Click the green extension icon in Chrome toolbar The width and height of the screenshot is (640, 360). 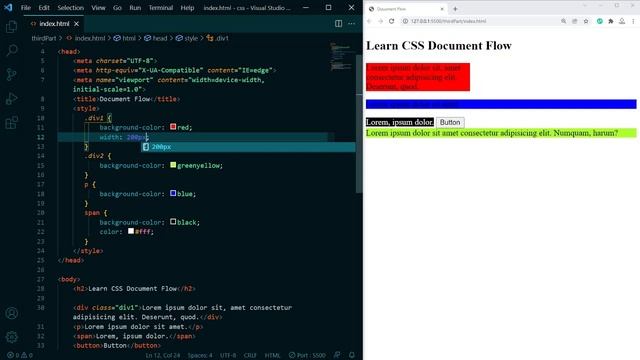pos(600,21)
